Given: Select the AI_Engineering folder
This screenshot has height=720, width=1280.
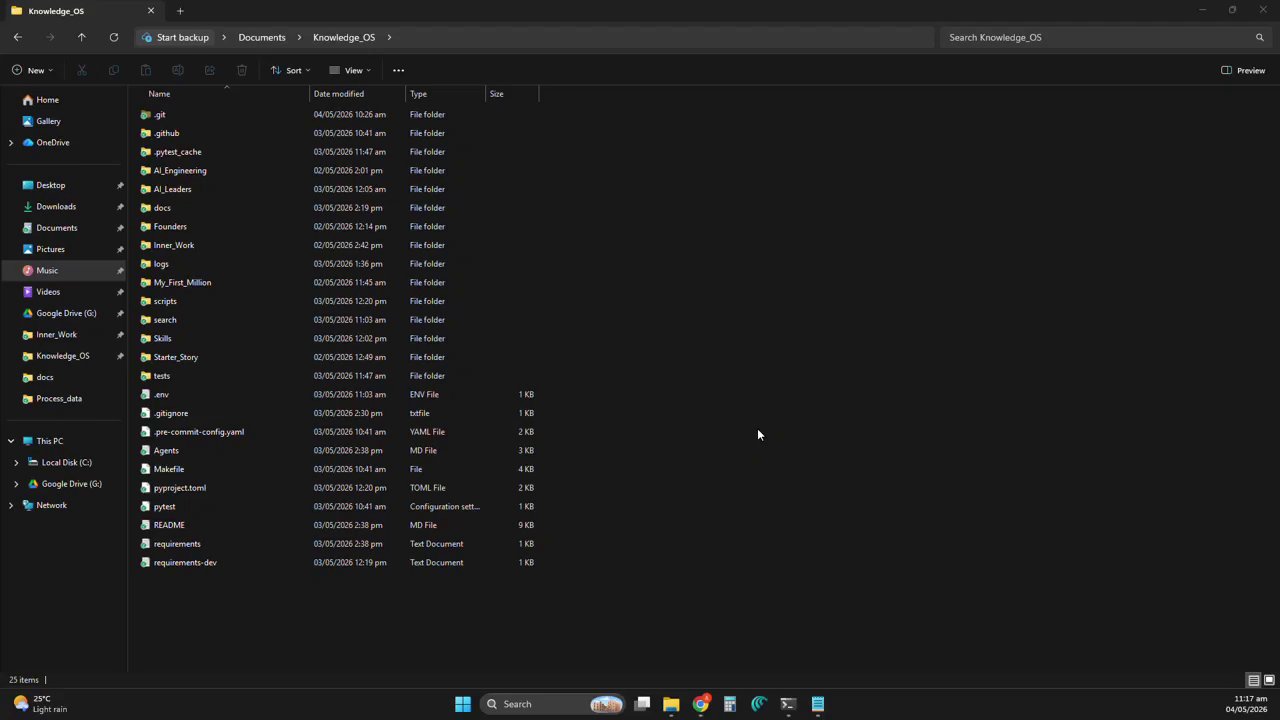Looking at the screenshot, I should 180,171.
